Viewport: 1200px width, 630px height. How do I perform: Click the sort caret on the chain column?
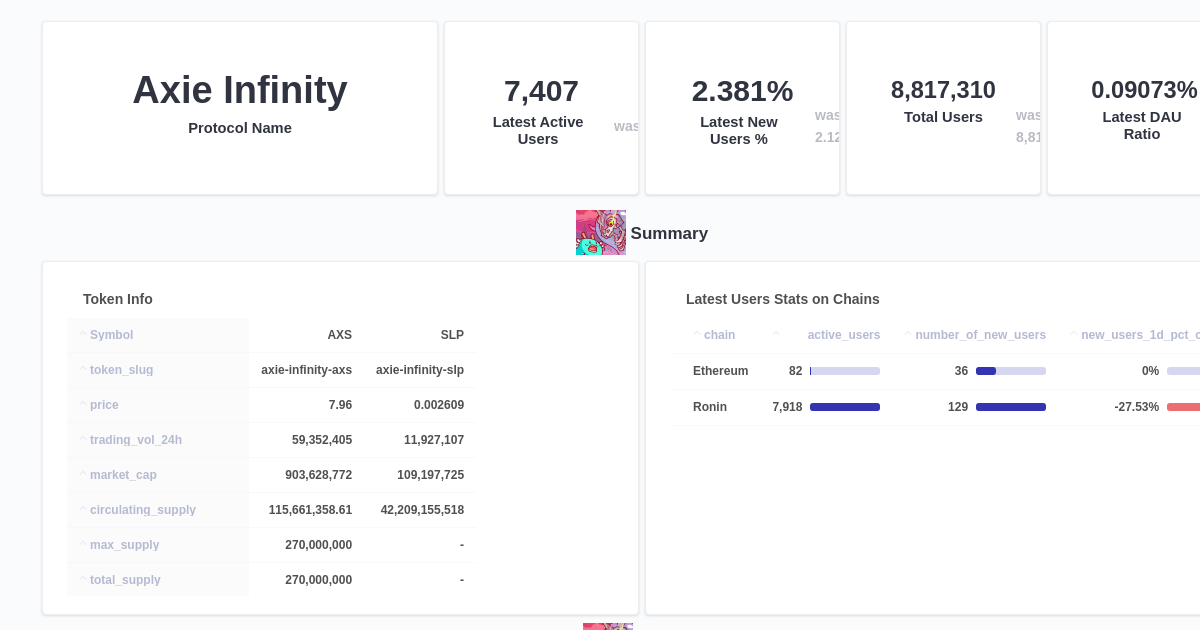[x=696, y=334]
